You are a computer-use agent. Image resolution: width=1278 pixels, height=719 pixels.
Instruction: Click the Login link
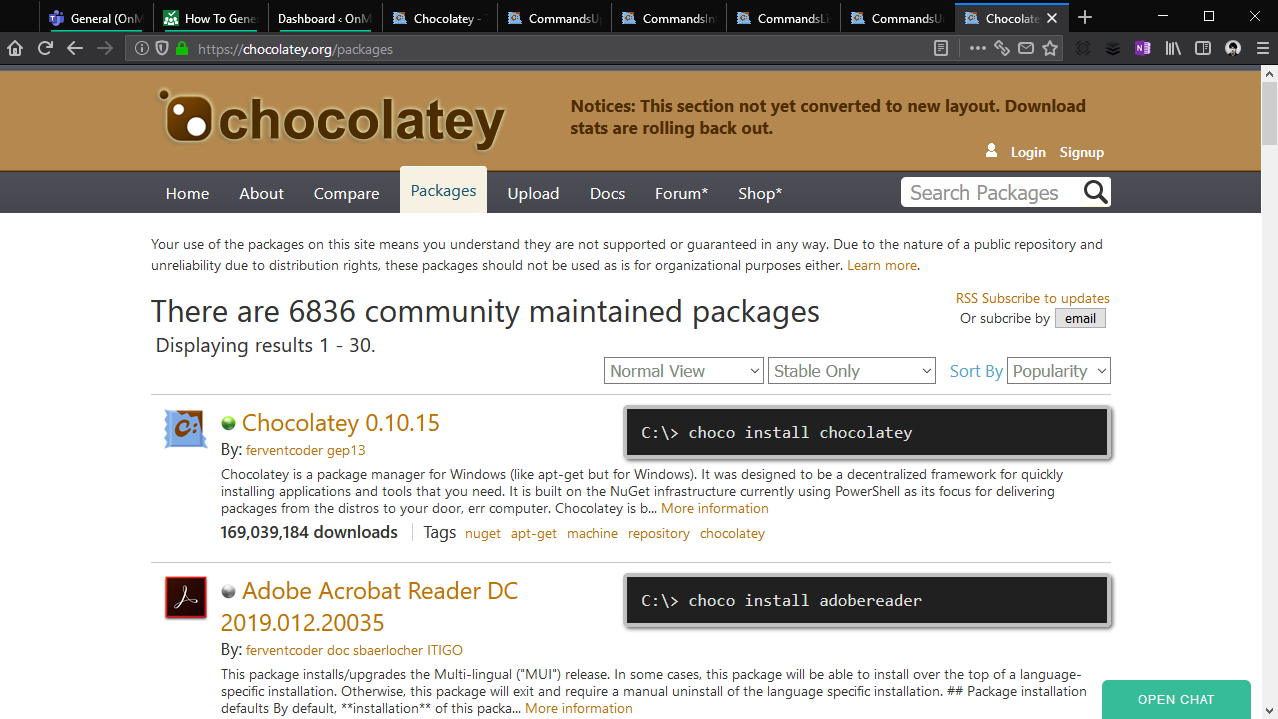(x=1028, y=152)
